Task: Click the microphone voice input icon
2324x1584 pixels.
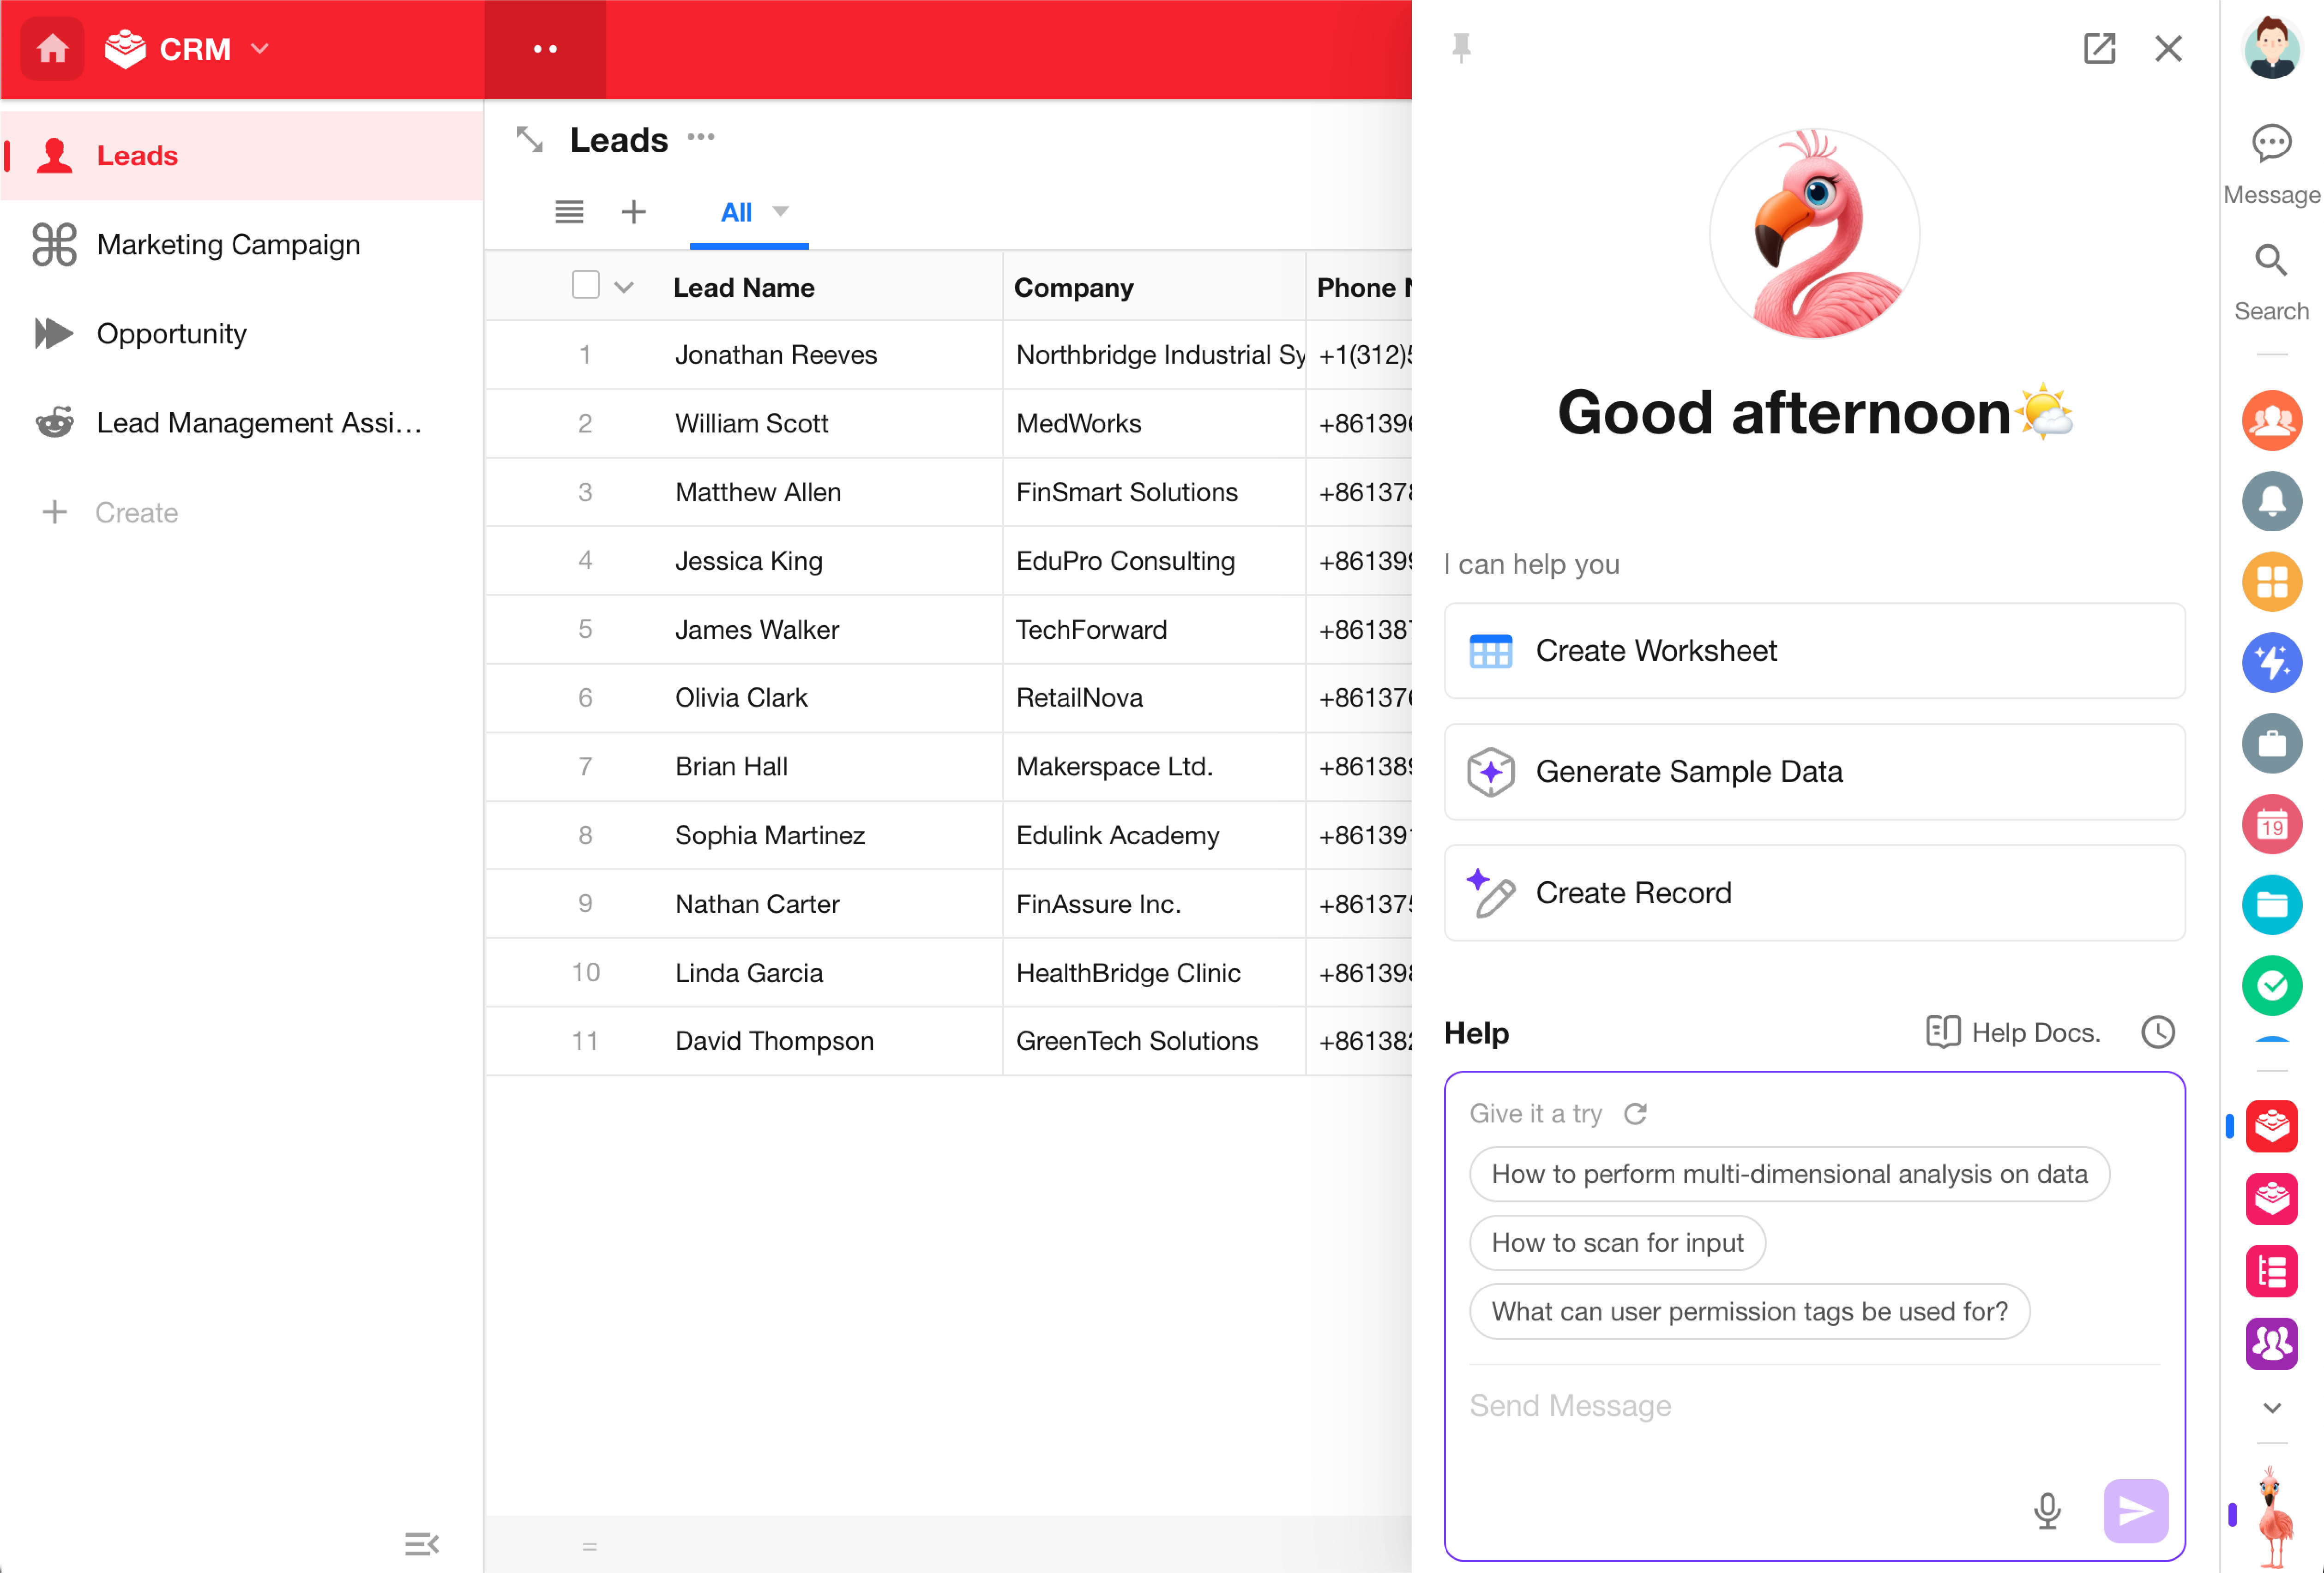Action: (2046, 1510)
